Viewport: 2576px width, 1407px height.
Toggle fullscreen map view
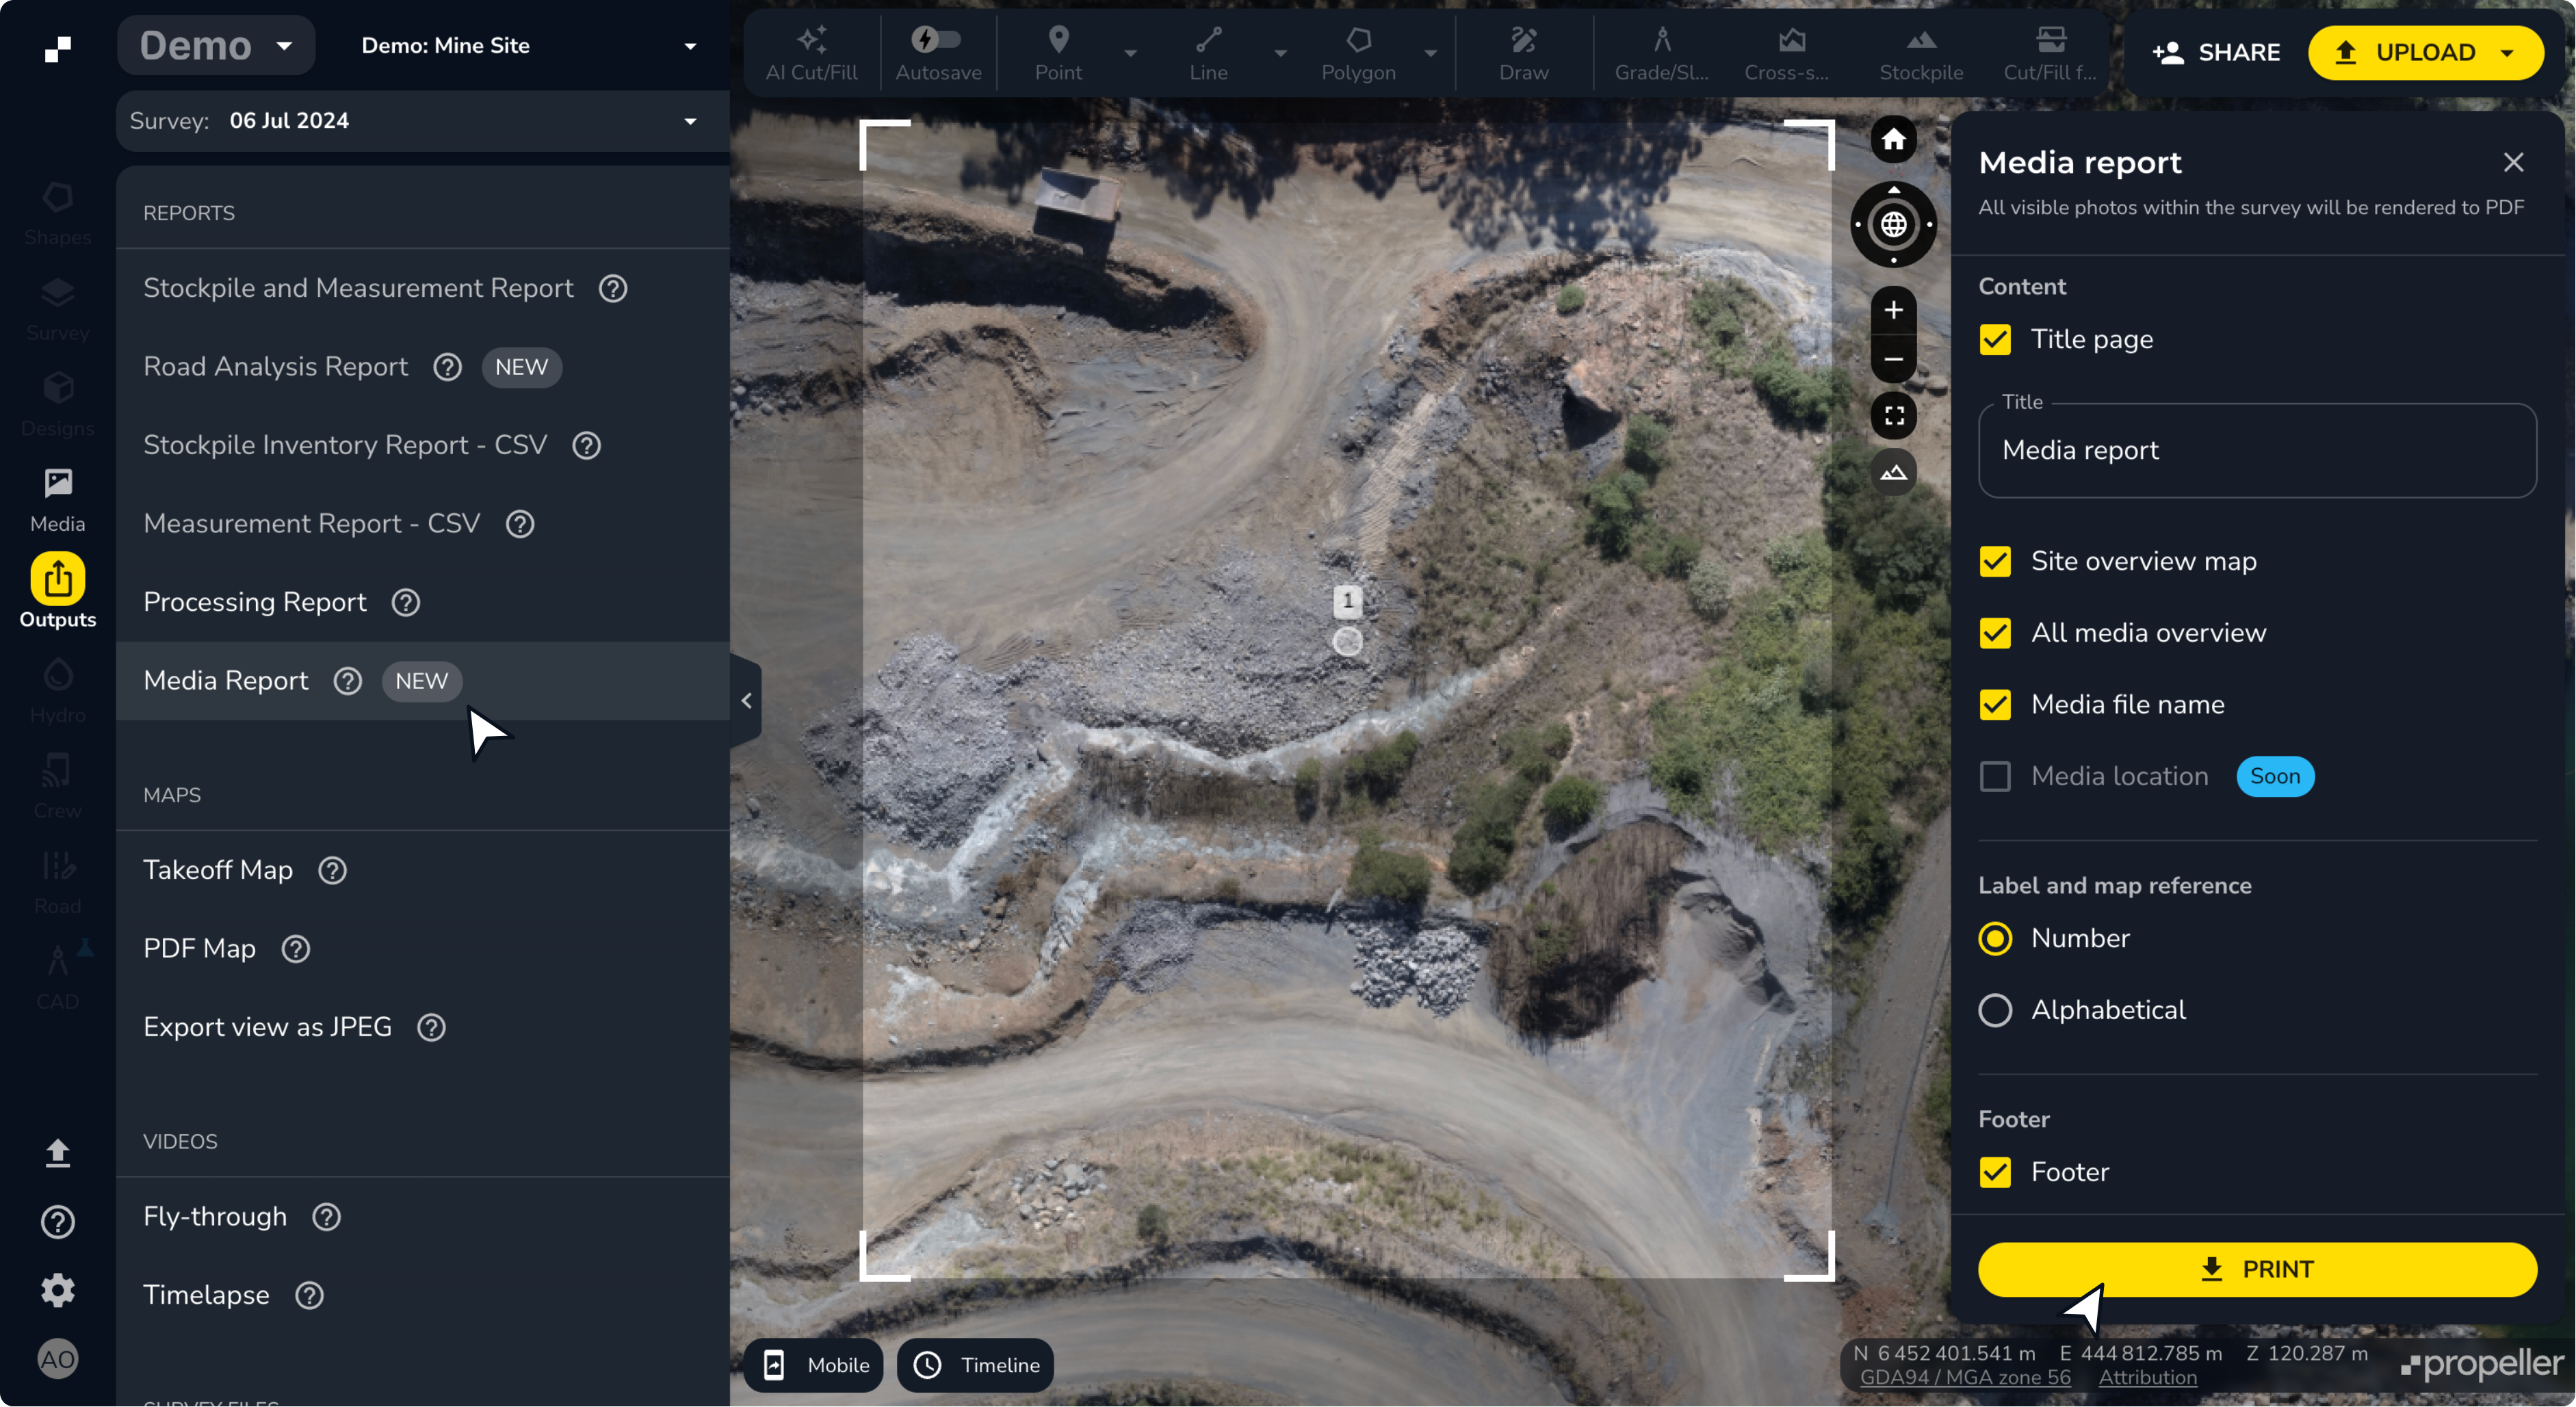[x=1893, y=416]
